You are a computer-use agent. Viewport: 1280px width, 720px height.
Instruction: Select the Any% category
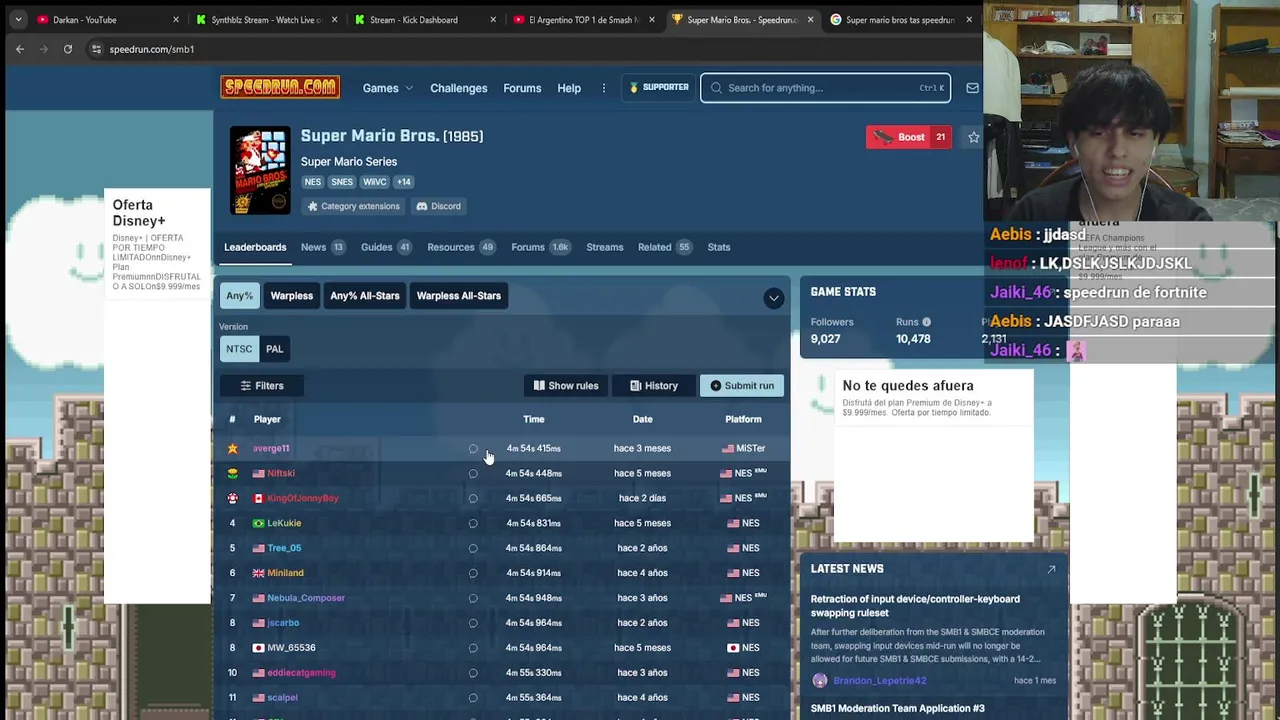239,296
